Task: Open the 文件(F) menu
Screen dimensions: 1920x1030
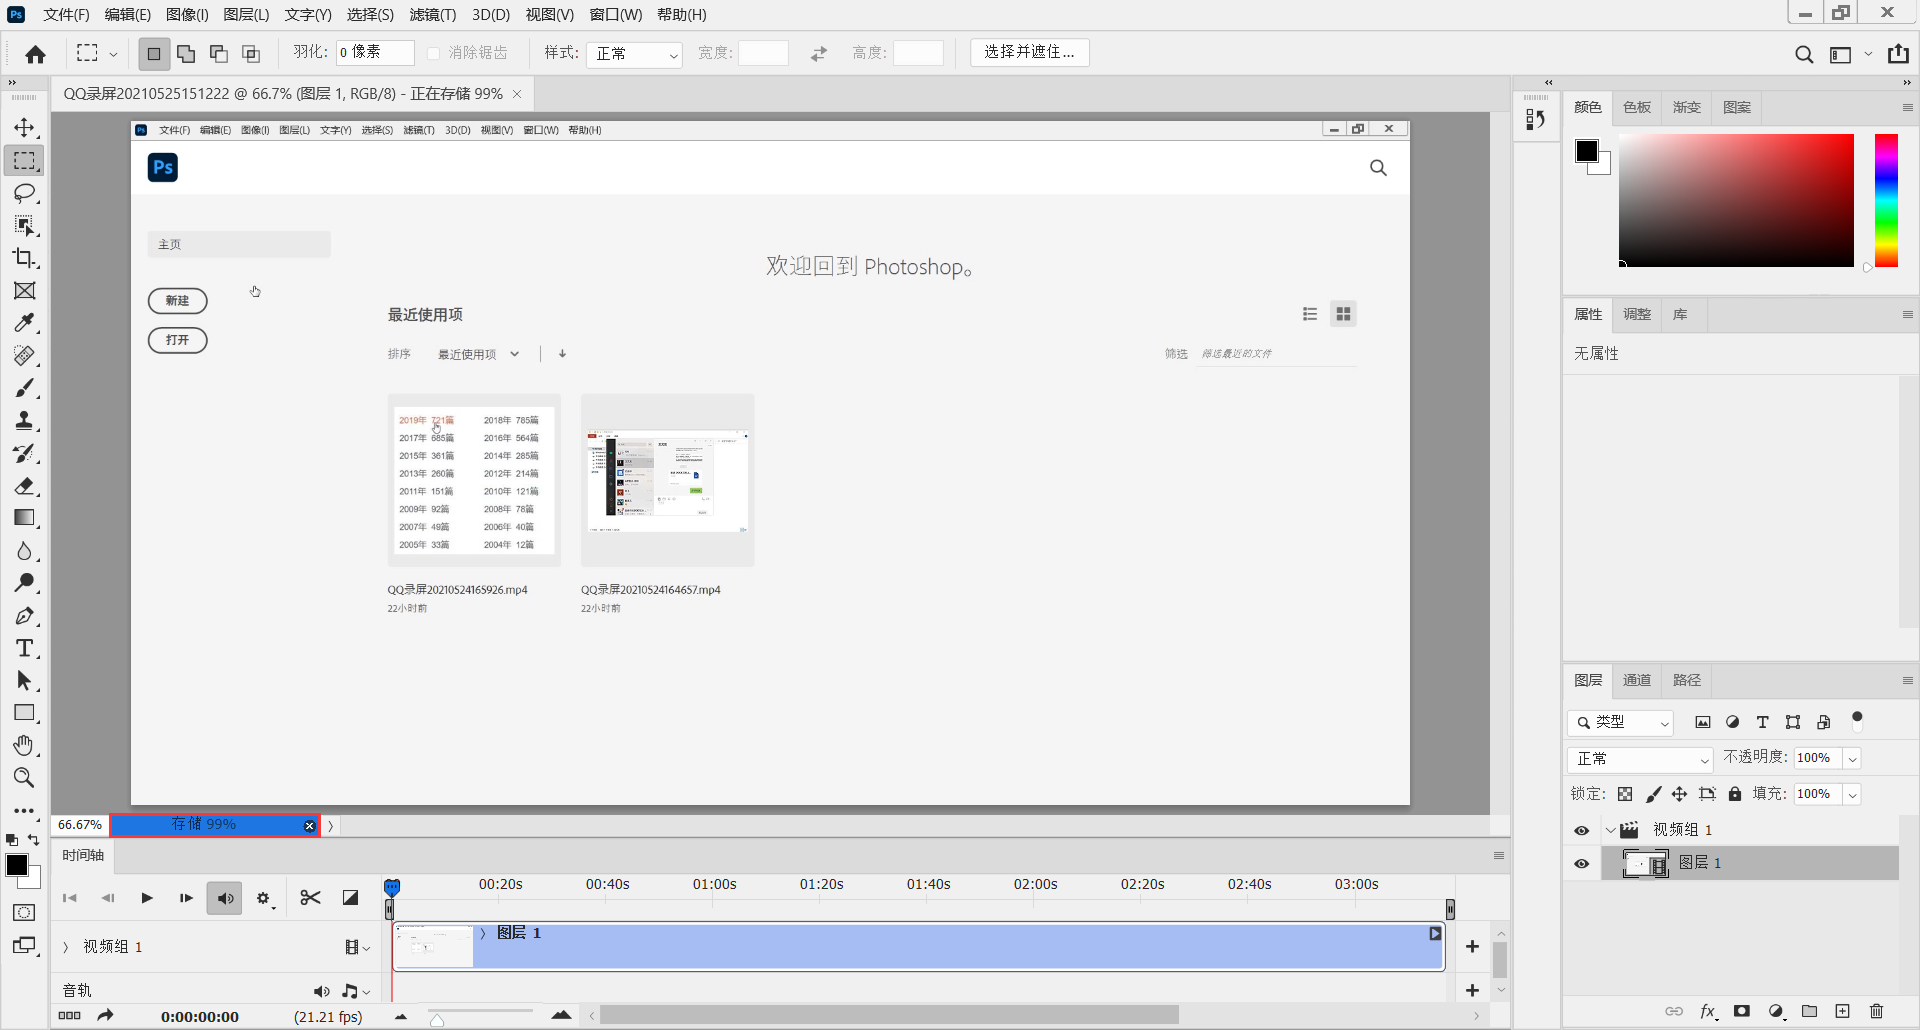Action: [66, 15]
